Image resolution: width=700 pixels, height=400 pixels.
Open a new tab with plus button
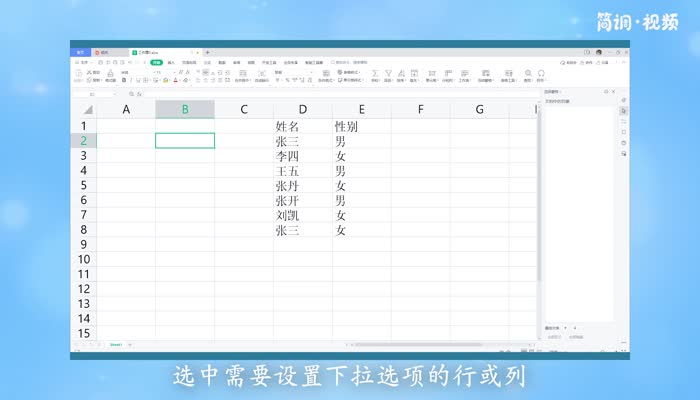pyautogui.click(x=207, y=52)
